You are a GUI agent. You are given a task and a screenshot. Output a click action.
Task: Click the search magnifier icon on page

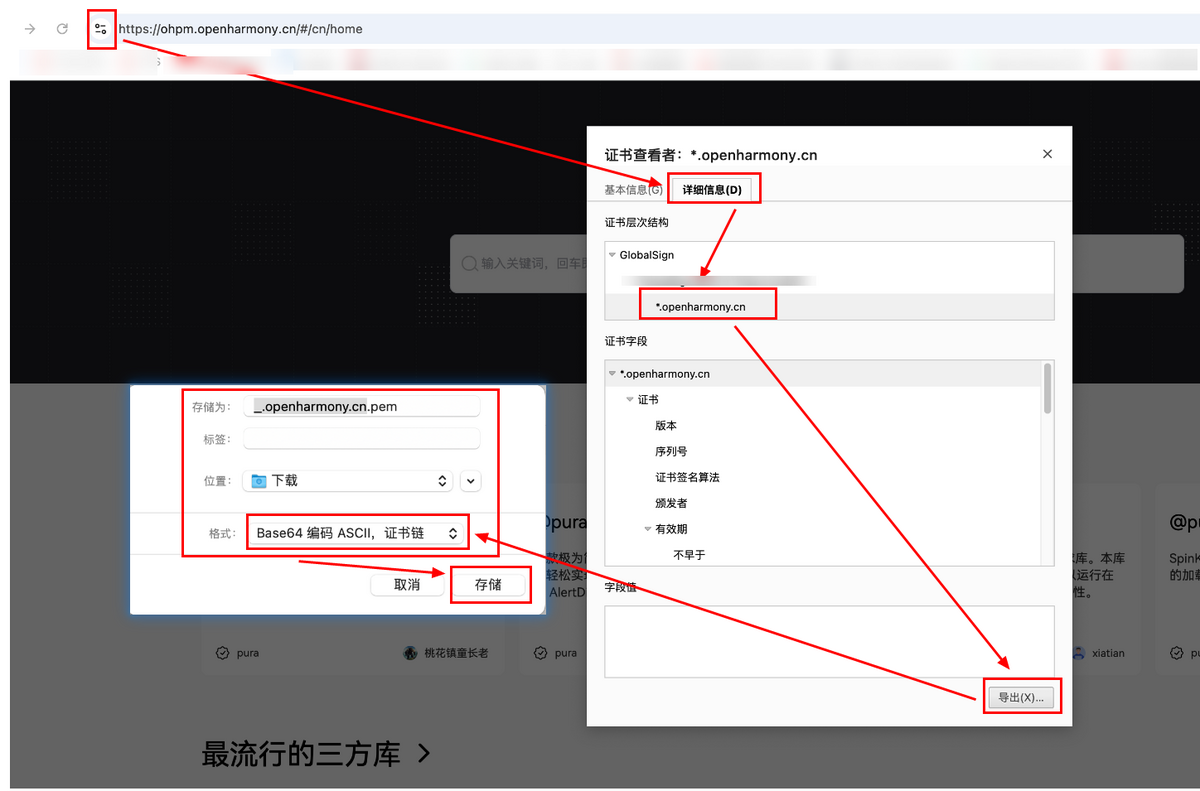click(x=468, y=263)
